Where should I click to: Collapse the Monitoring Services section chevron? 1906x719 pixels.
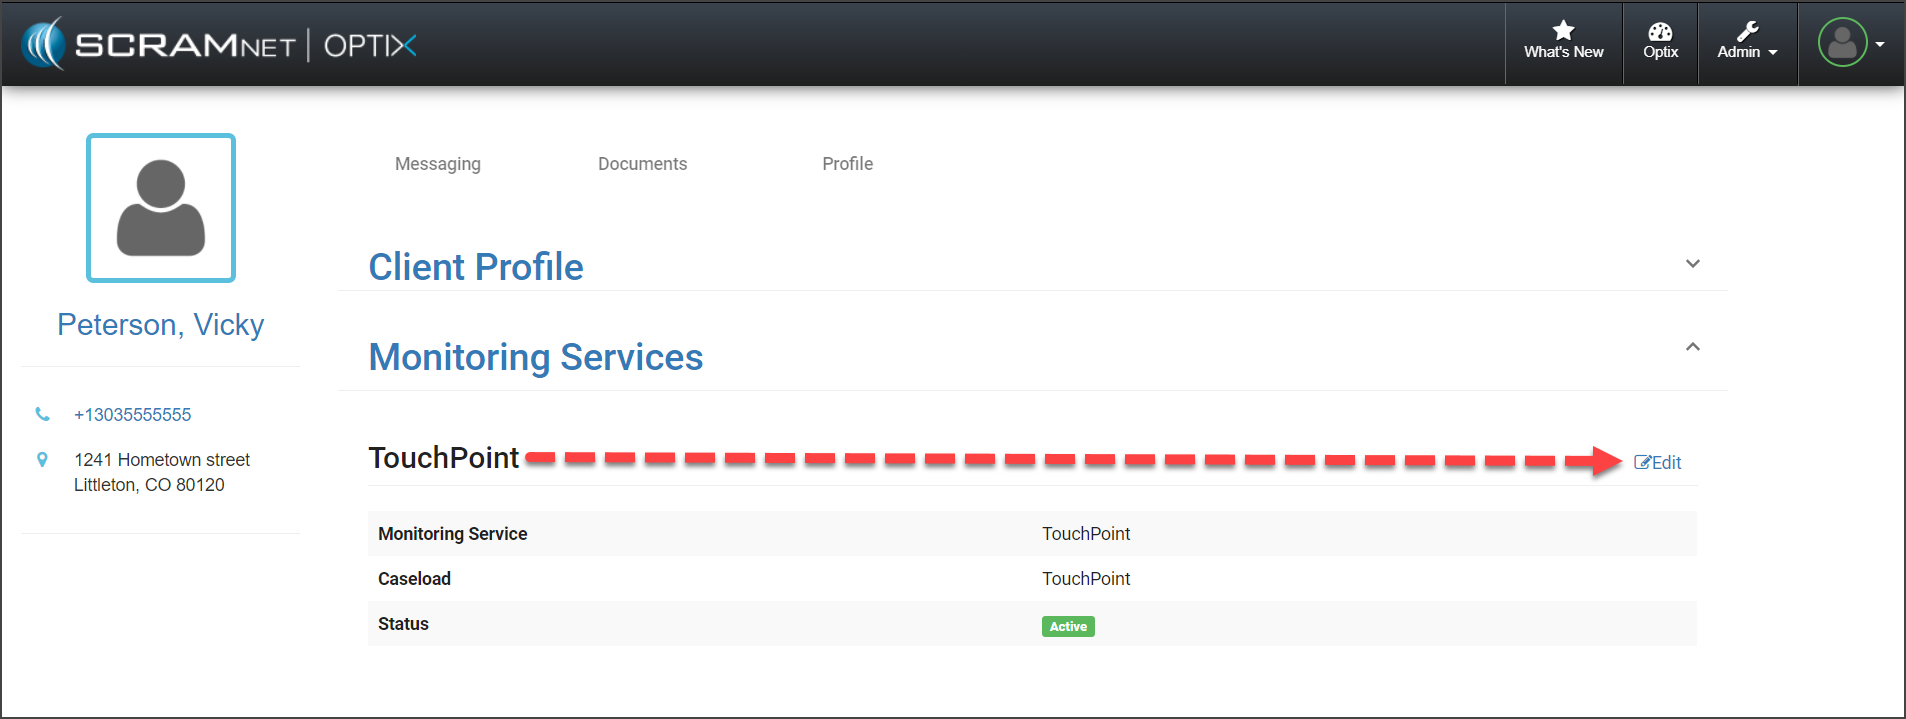(x=1692, y=347)
